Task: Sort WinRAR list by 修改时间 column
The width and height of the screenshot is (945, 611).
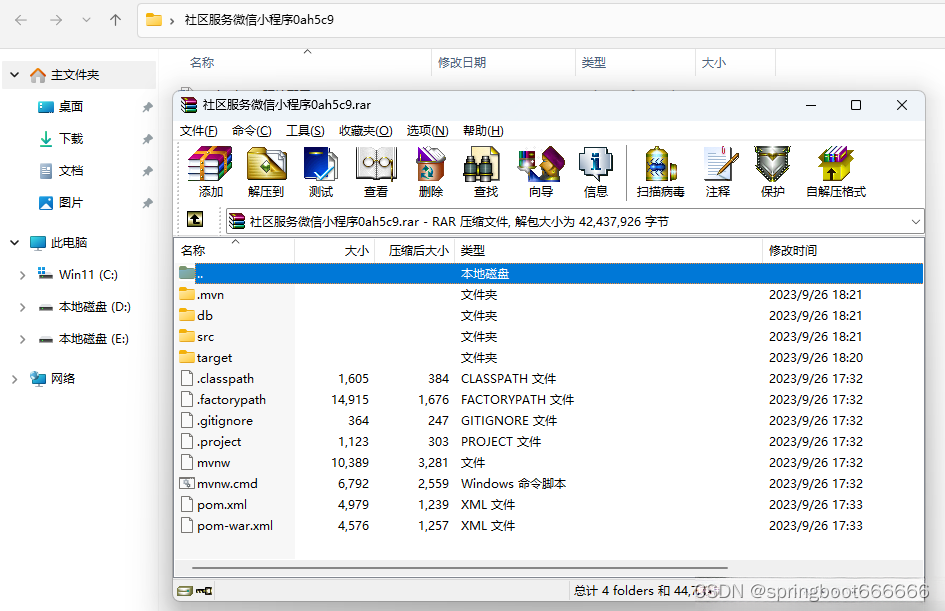Action: (x=843, y=251)
